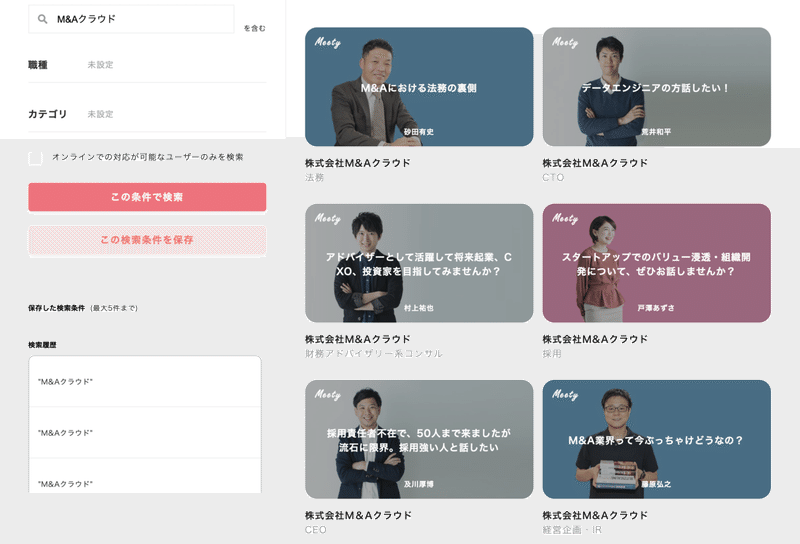Open the データエンジニアの方話したい card

coord(657,87)
